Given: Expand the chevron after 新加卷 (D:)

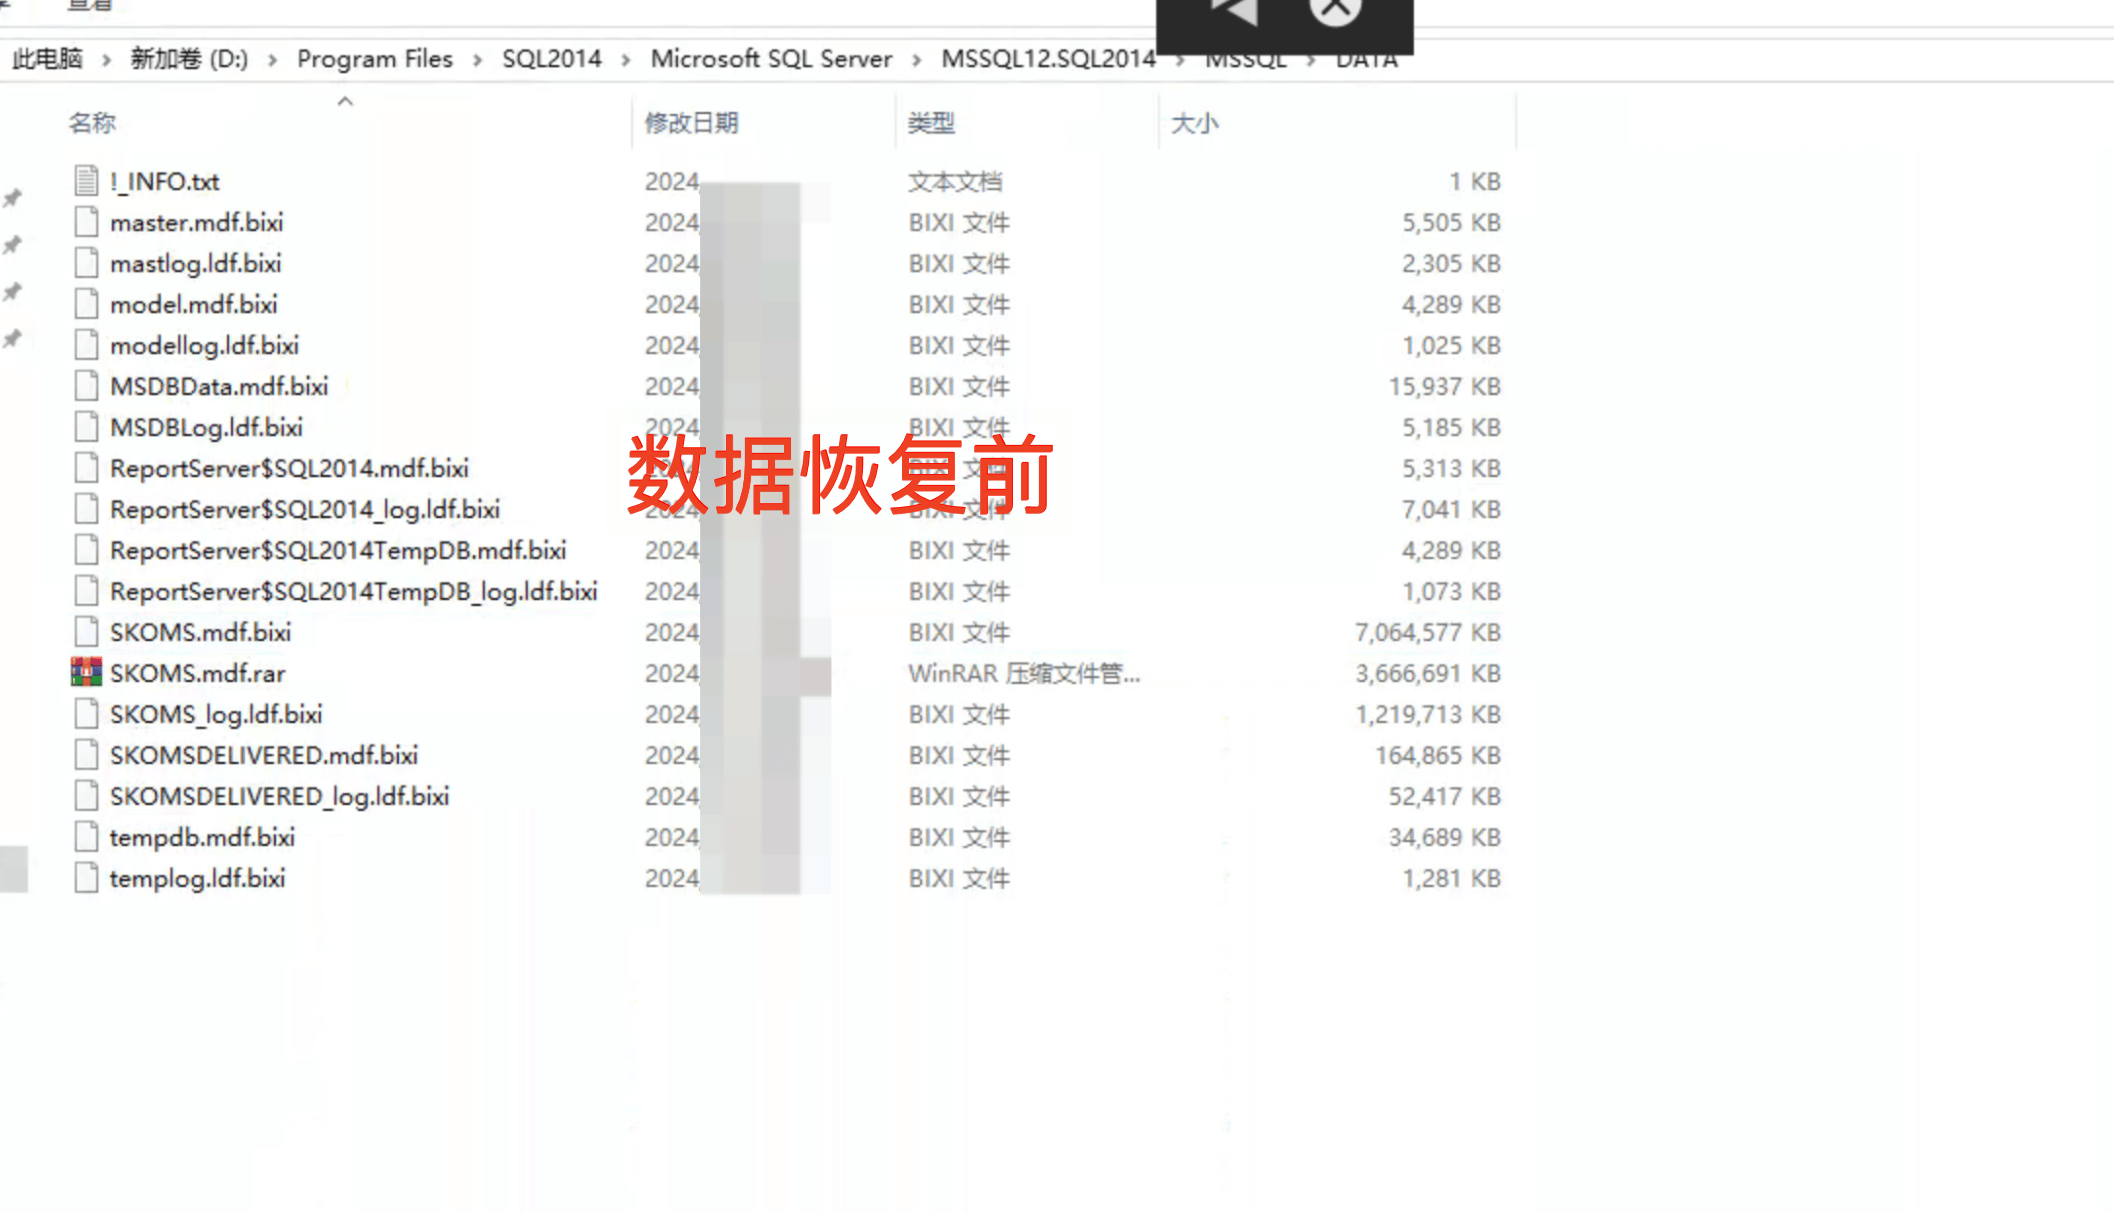Looking at the screenshot, I should point(272,60).
